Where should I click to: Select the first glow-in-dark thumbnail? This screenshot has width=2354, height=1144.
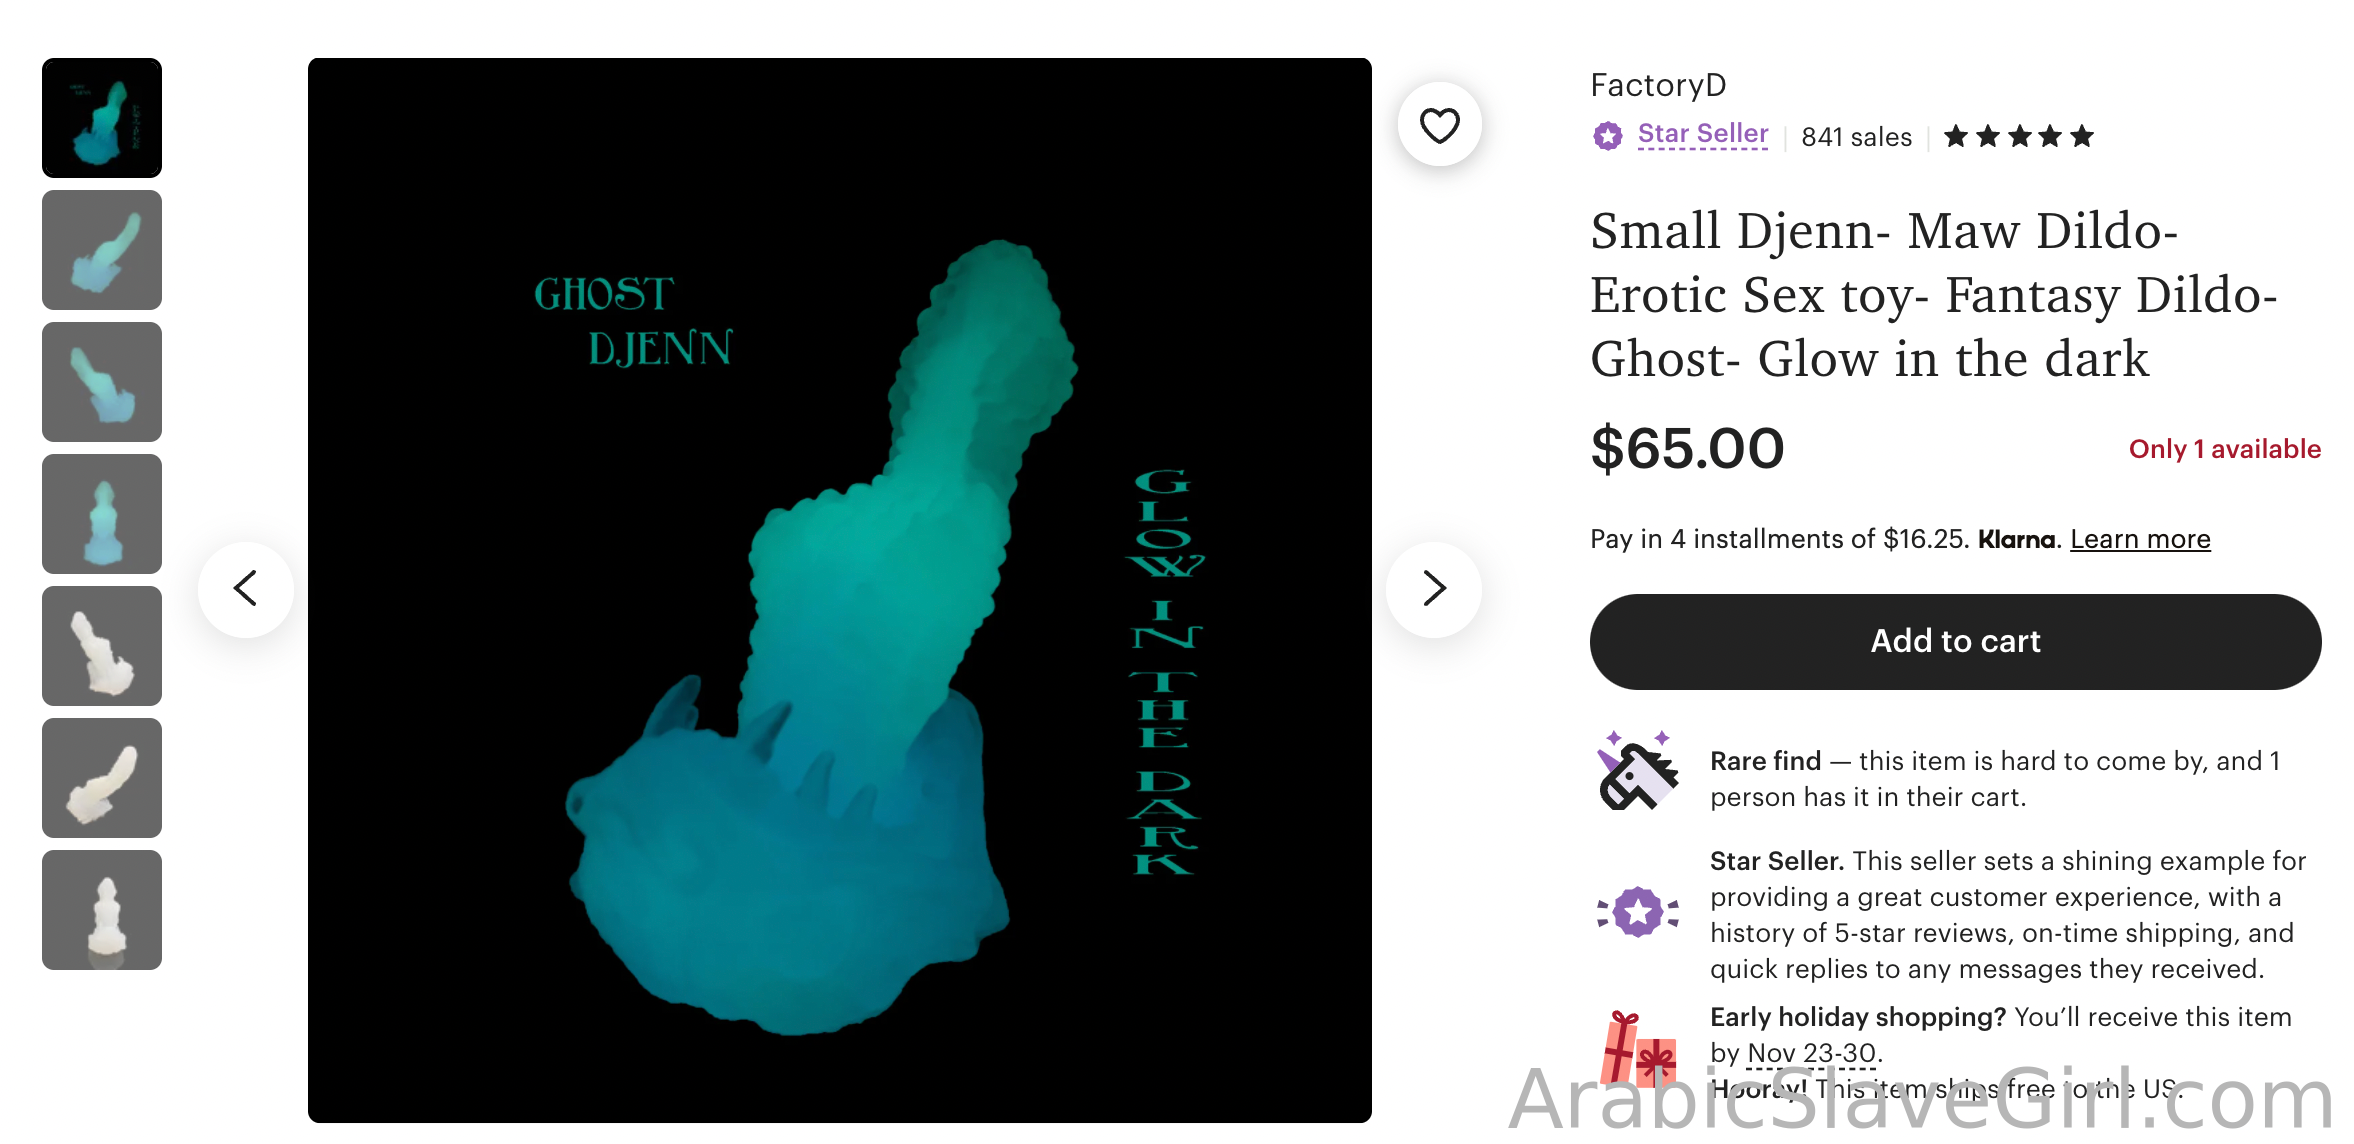coord(102,118)
